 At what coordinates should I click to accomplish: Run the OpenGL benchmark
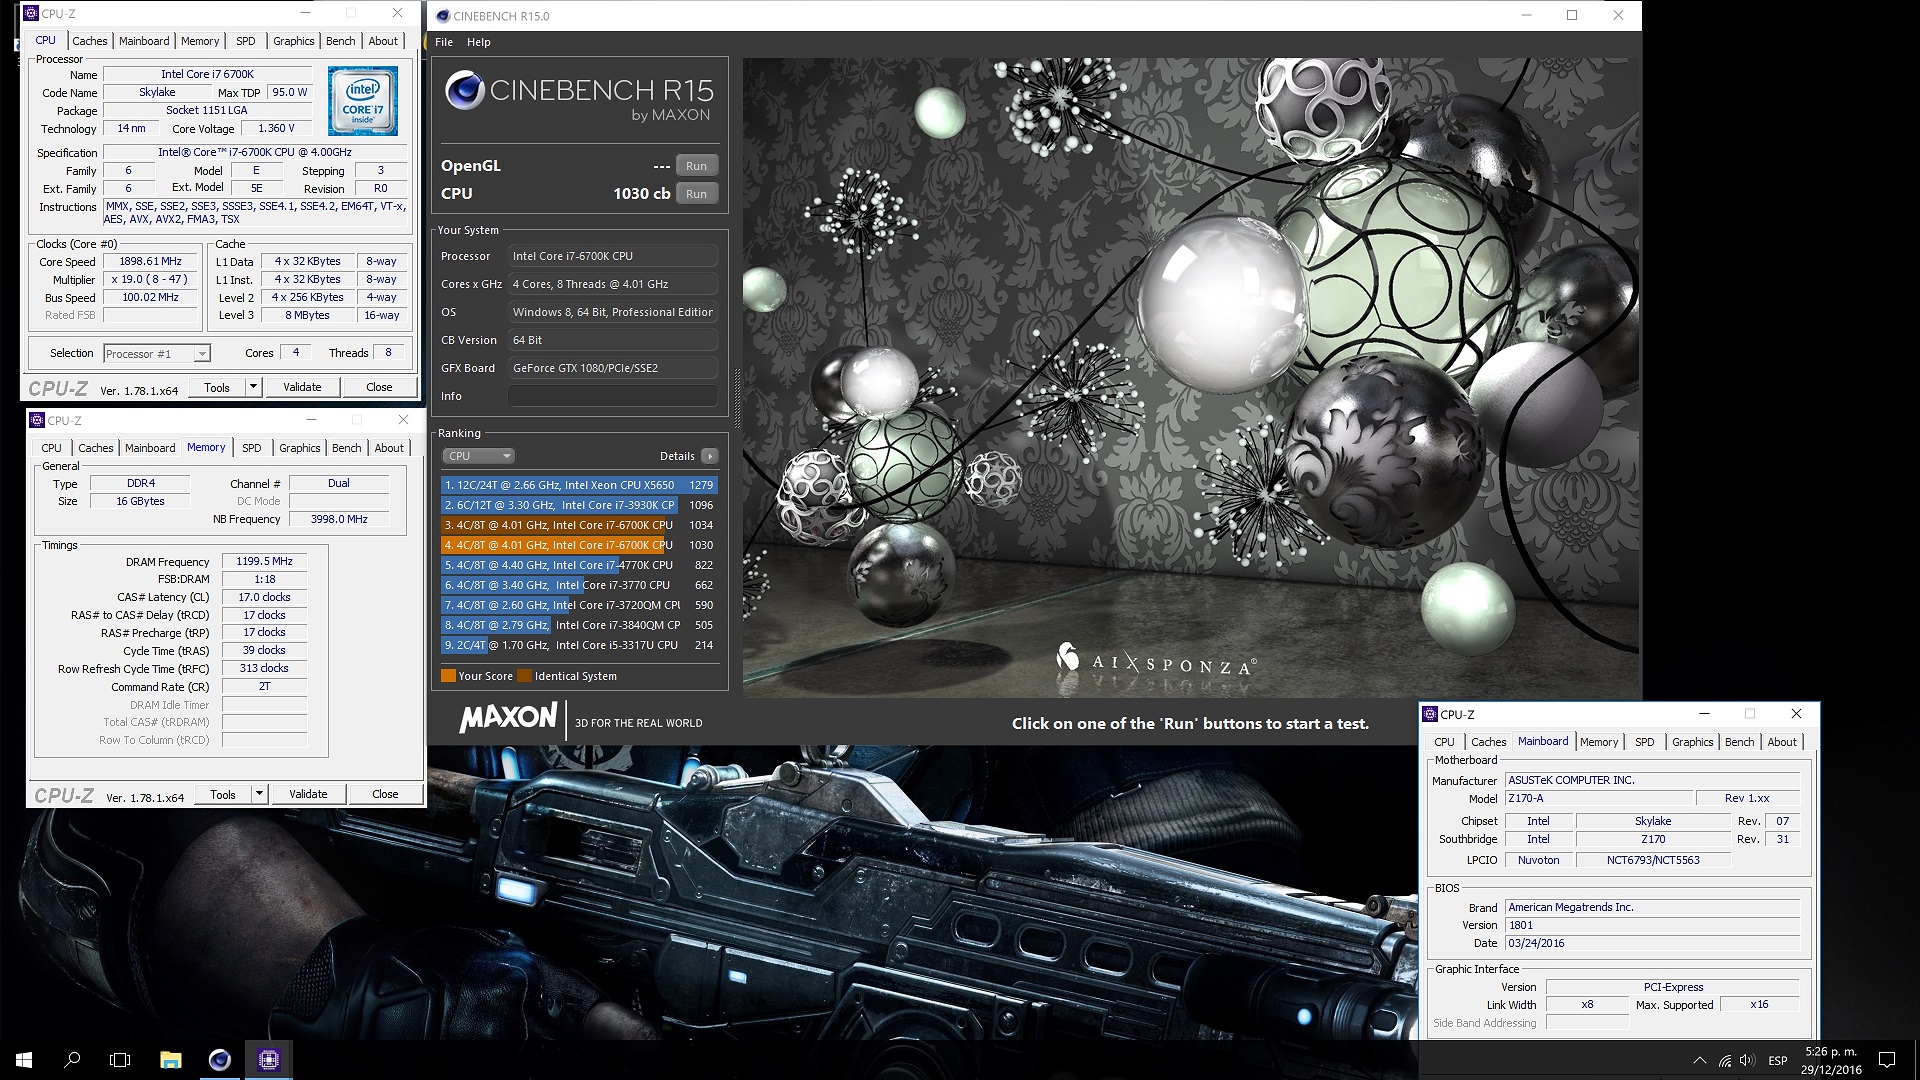[697, 166]
